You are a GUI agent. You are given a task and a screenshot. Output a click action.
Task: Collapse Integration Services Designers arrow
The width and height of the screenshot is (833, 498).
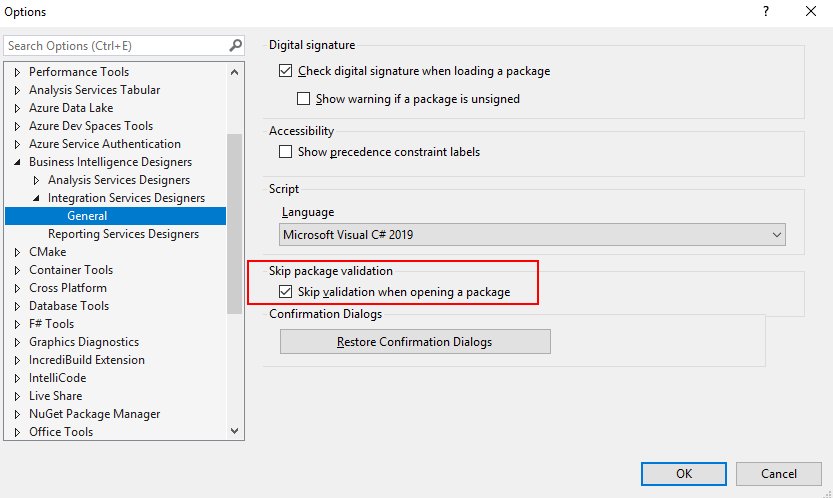(x=36, y=198)
